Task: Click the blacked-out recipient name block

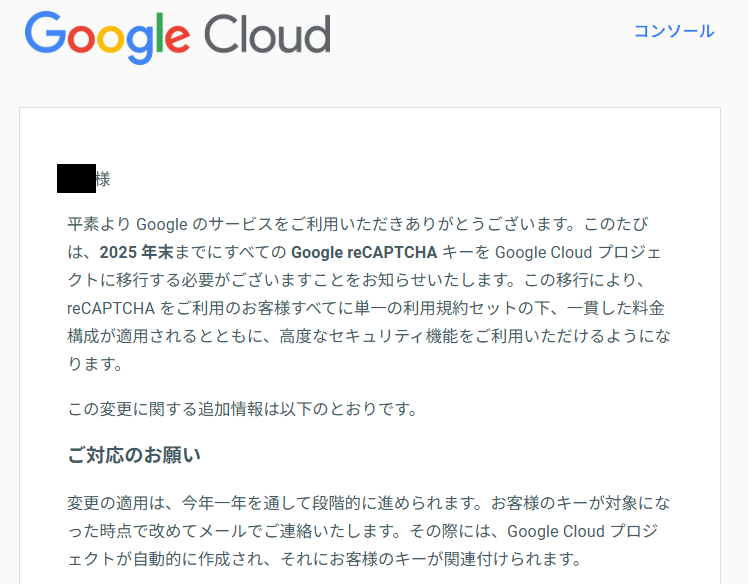Action: pyautogui.click(x=76, y=179)
